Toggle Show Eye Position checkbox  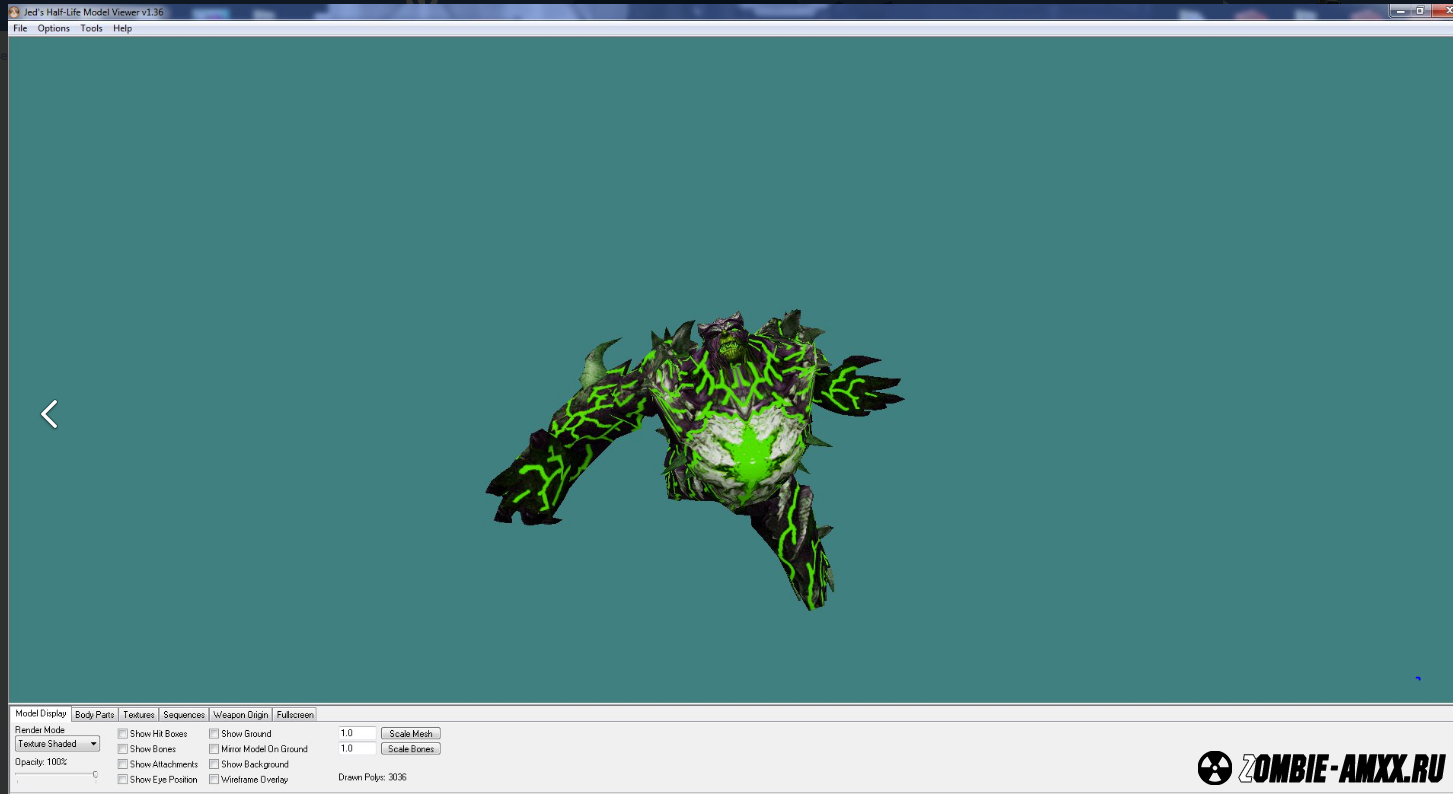tap(122, 779)
